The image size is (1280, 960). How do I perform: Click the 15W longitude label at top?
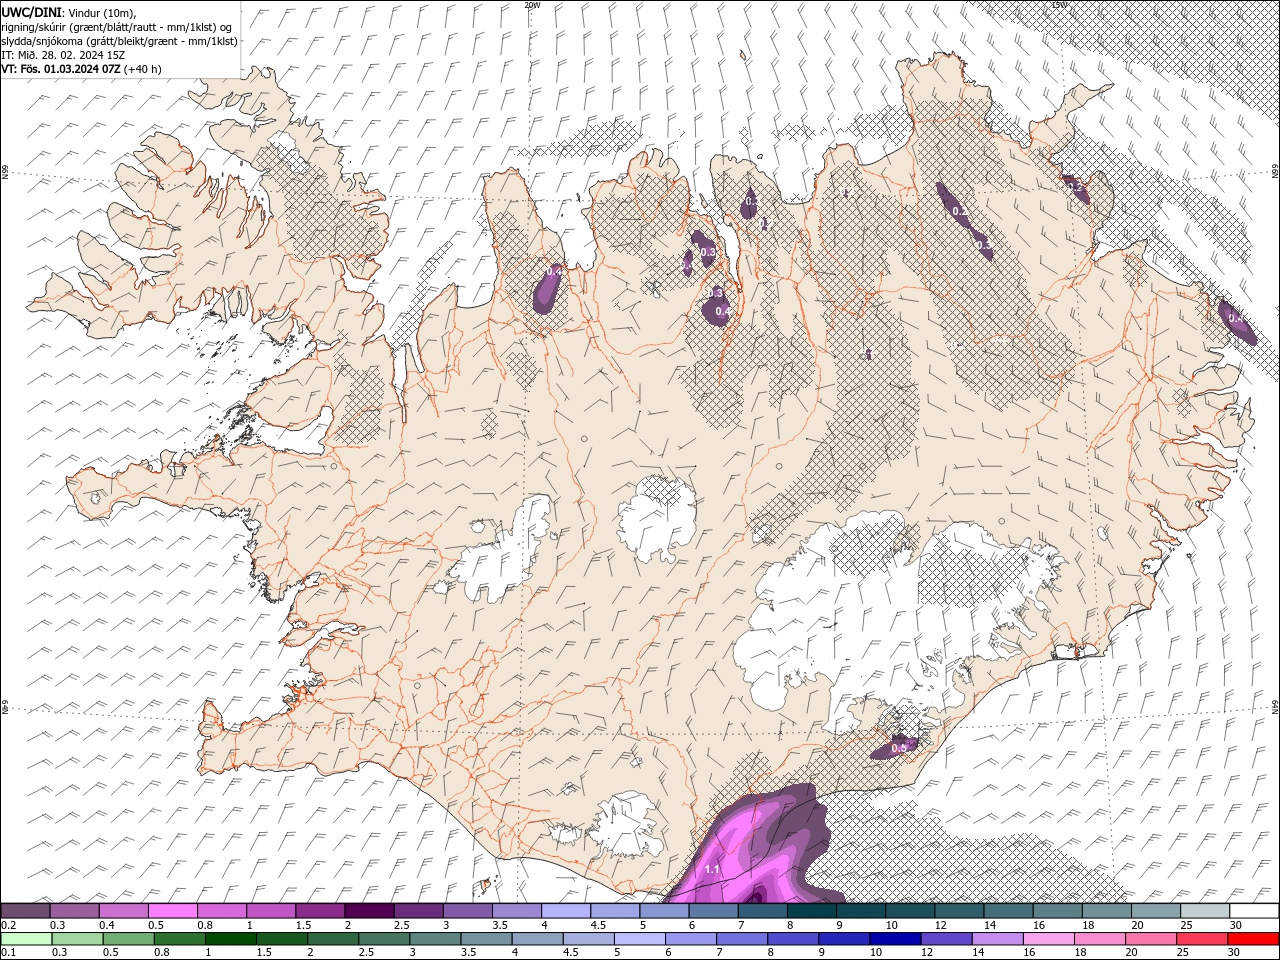(x=1059, y=5)
